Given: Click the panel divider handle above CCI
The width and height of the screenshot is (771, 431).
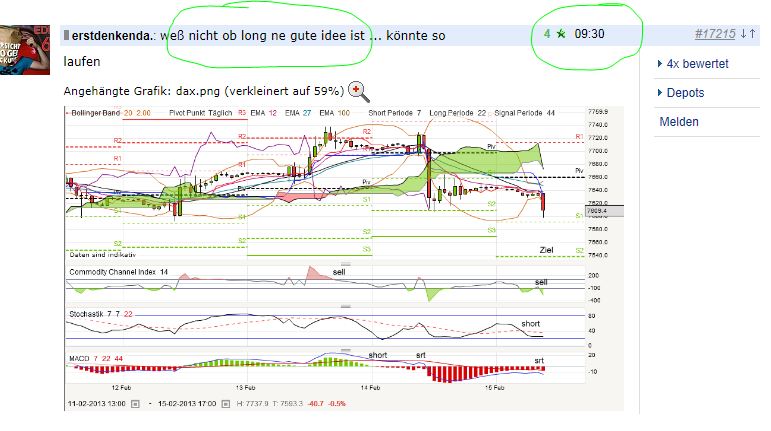Looking at the screenshot, I should point(346,264).
